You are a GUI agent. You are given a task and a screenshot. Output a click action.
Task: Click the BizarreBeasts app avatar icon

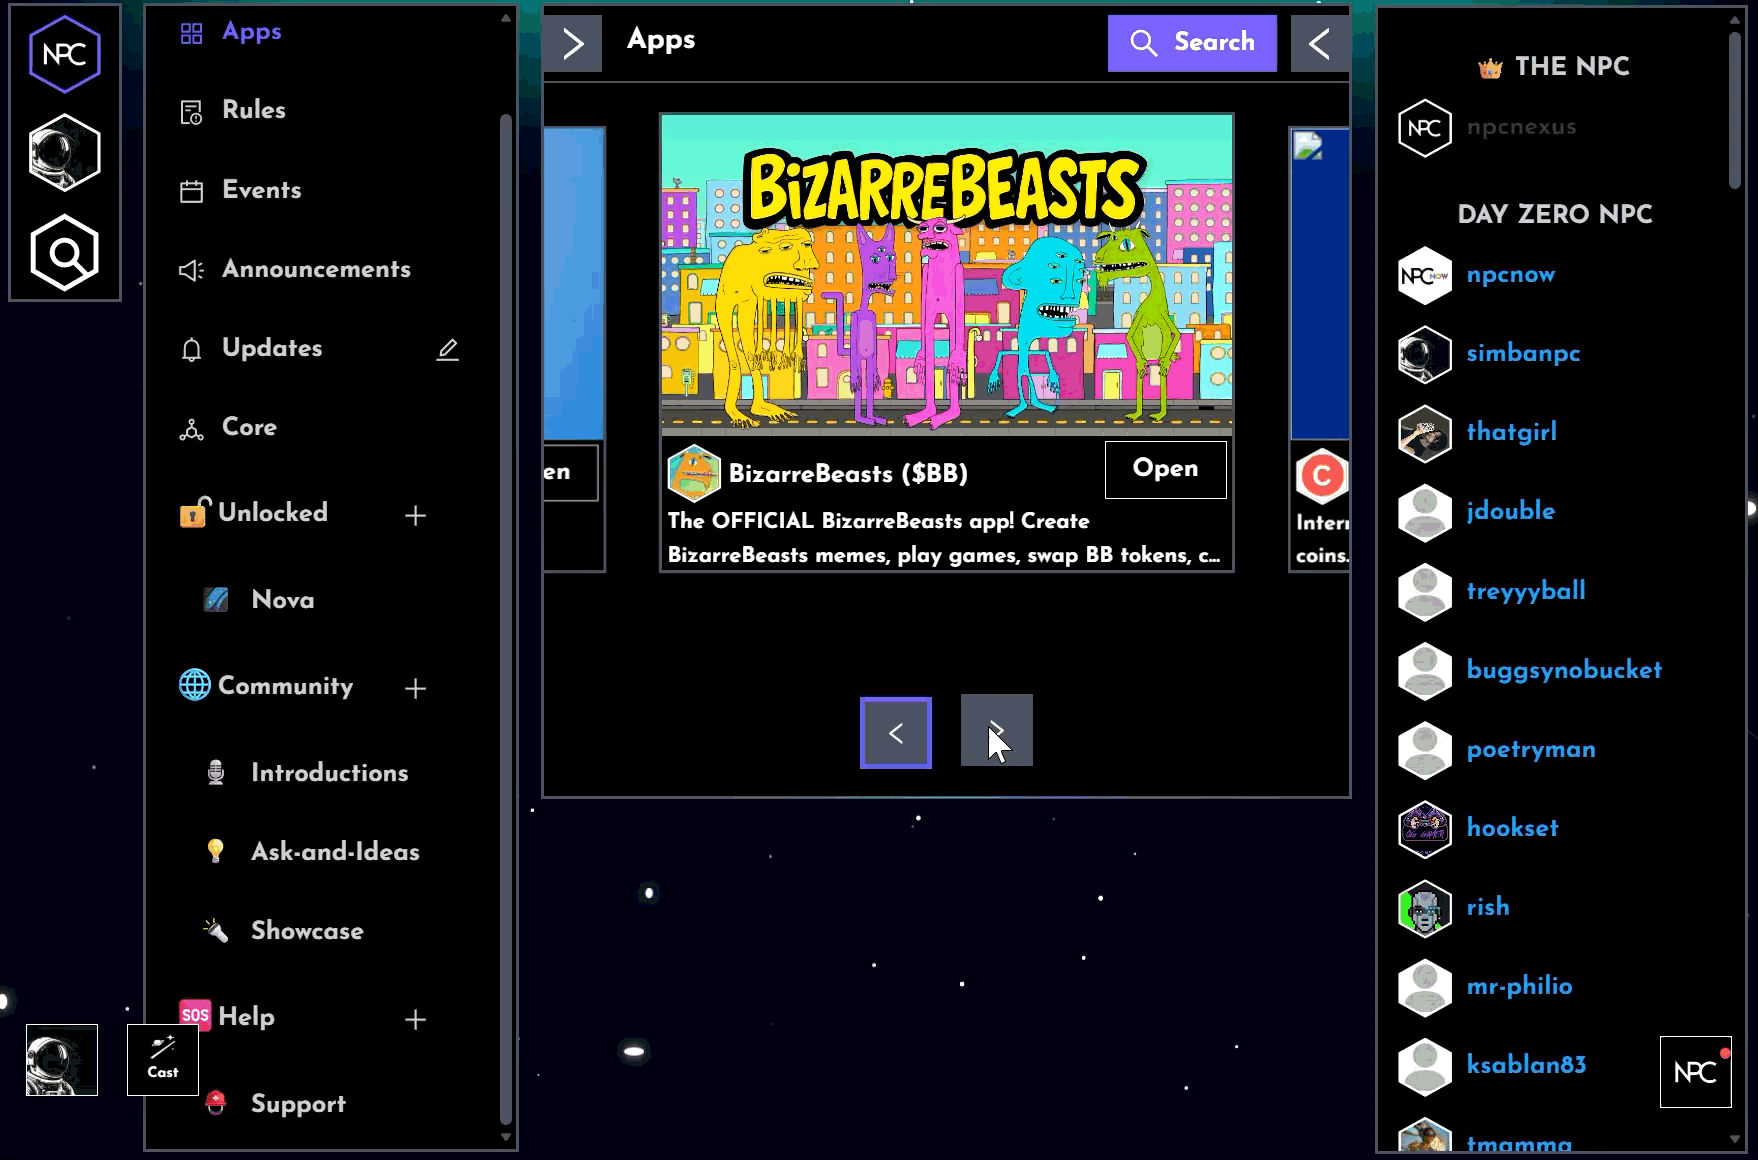[x=694, y=473]
